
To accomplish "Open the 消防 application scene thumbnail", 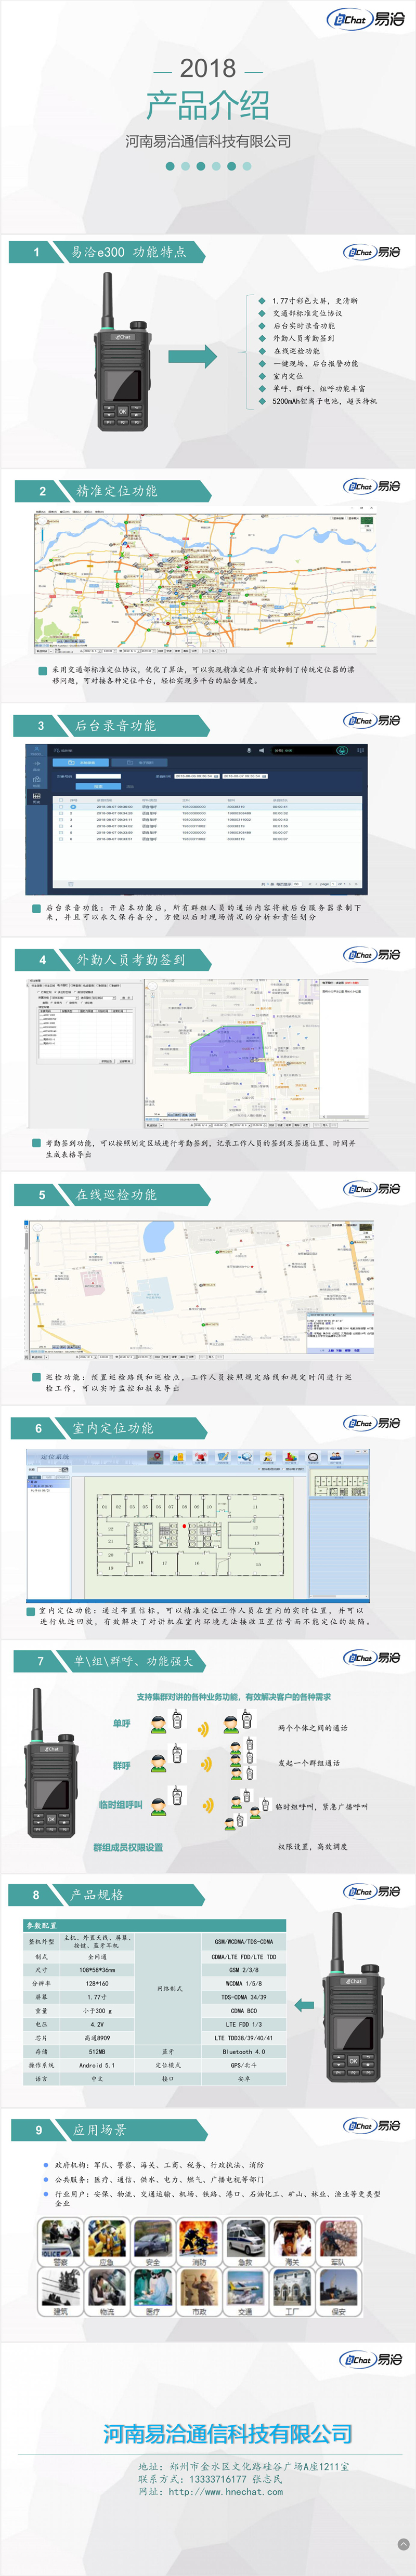I will tap(199, 2243).
